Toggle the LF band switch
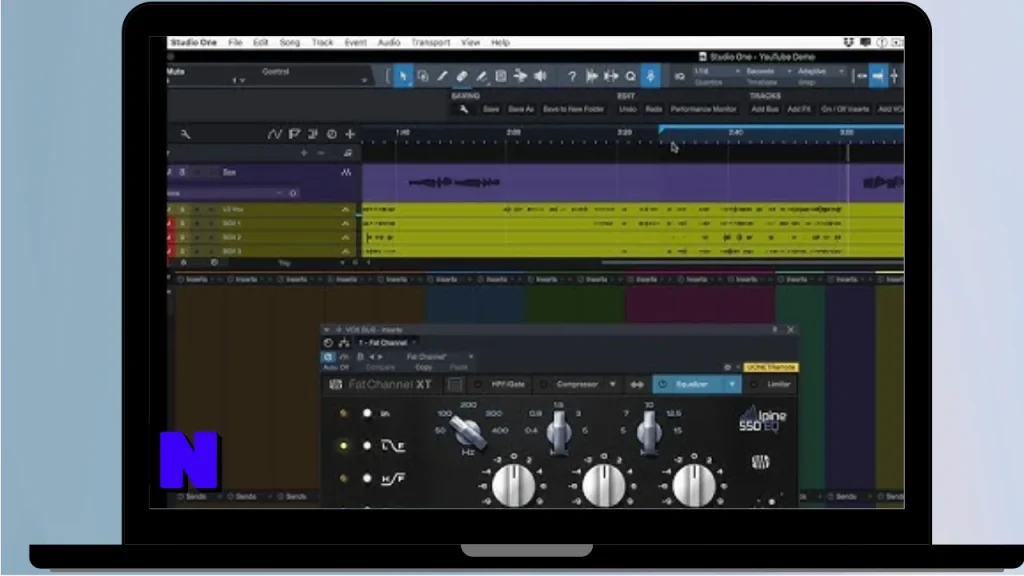Image resolution: width=1024 pixels, height=576 pixels. (367, 446)
